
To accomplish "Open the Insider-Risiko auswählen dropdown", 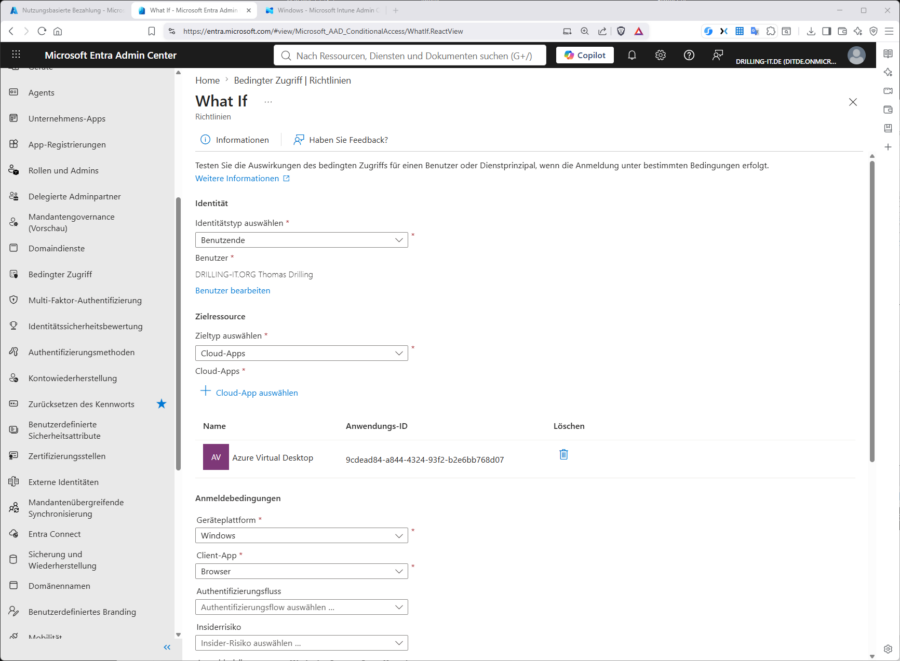I will click(x=301, y=643).
